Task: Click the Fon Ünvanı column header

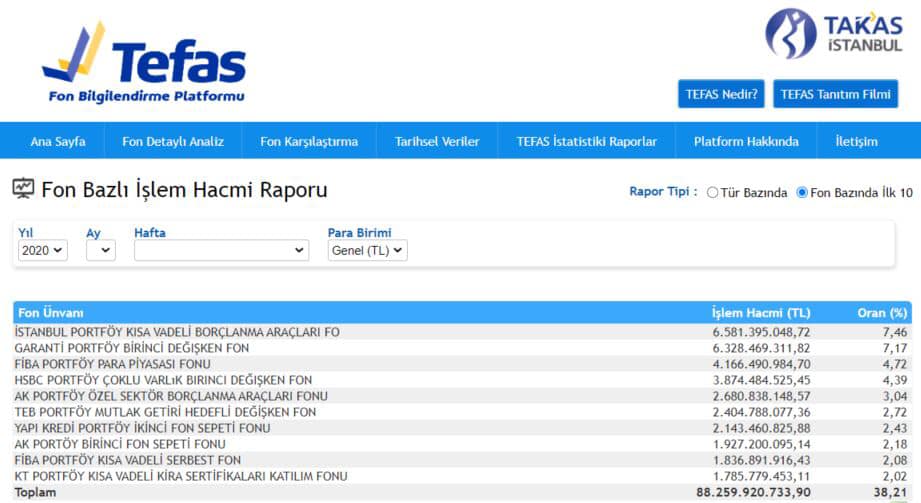Action: (x=51, y=313)
